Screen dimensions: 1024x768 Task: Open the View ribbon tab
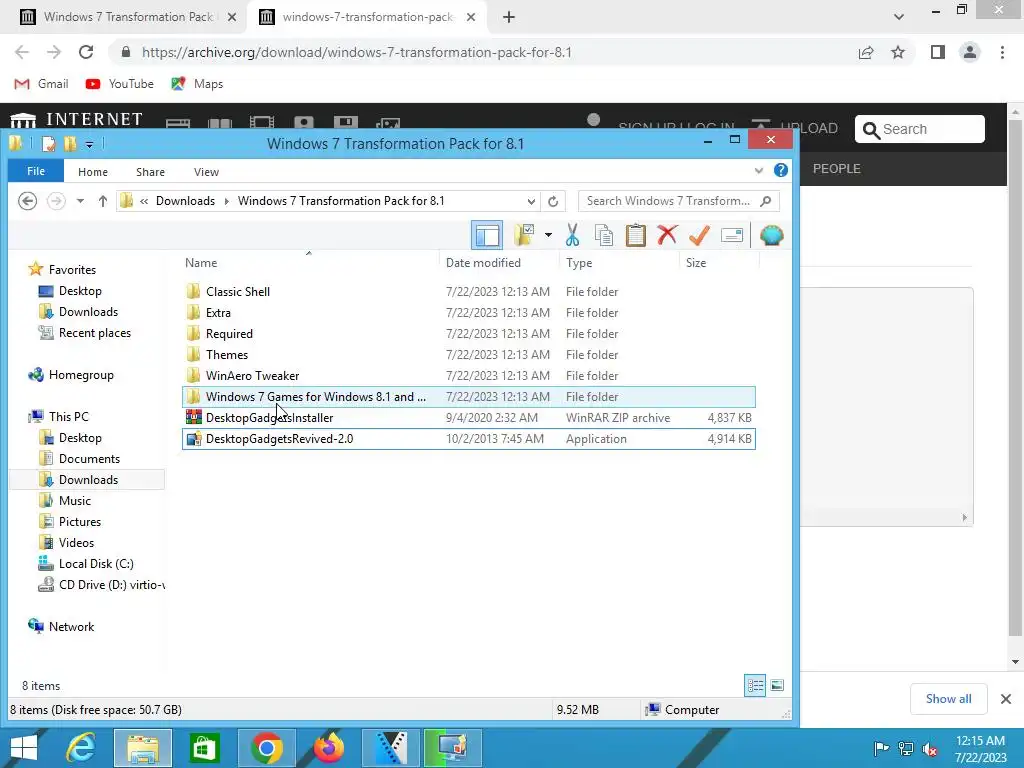(x=206, y=172)
